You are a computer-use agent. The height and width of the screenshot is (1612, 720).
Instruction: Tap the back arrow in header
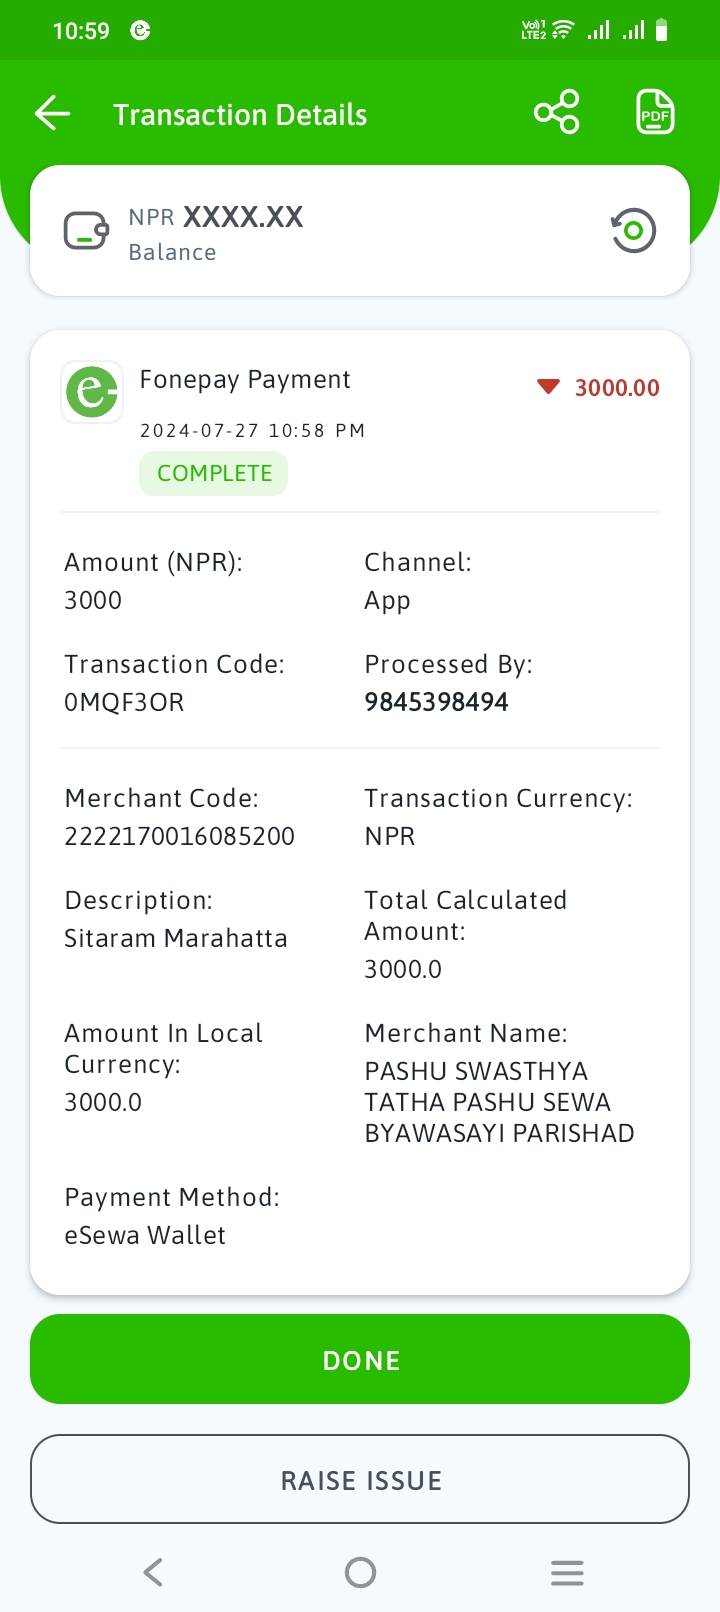click(x=53, y=113)
